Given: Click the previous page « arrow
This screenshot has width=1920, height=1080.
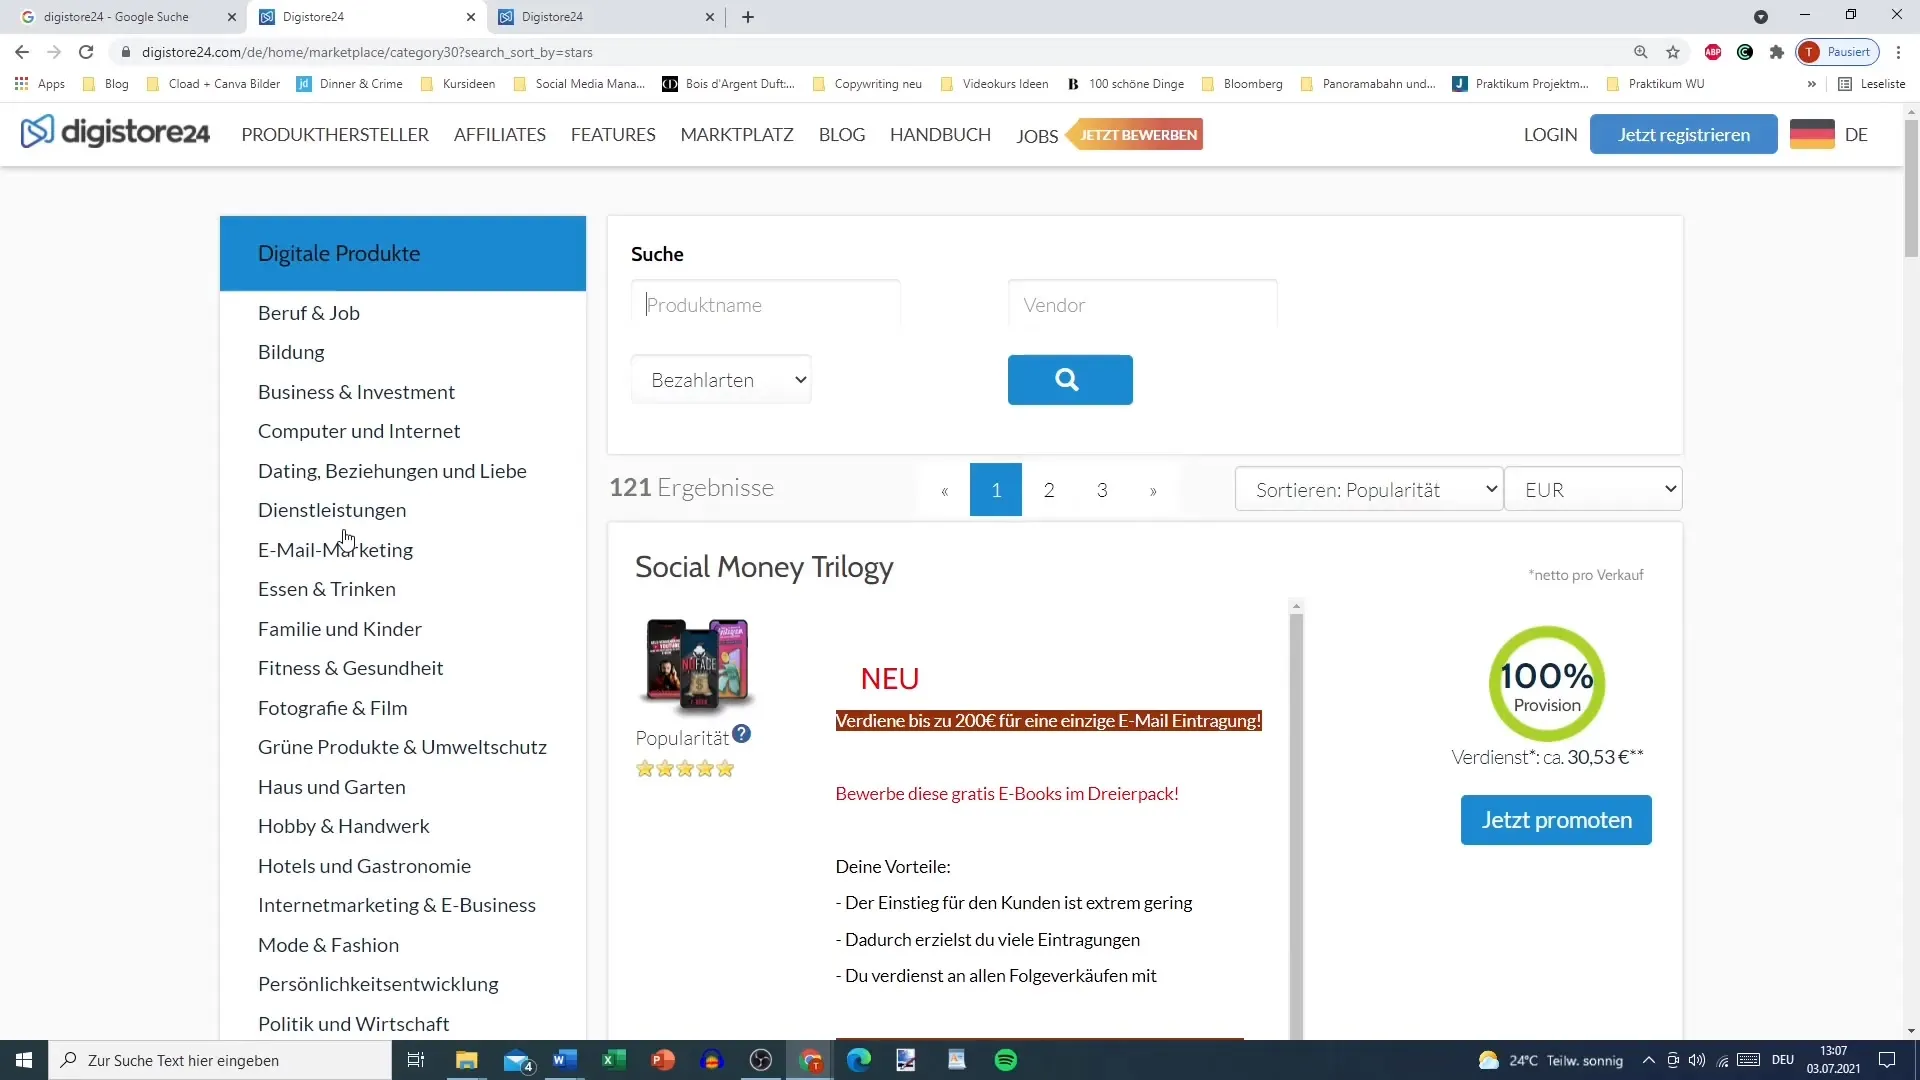Looking at the screenshot, I should pyautogui.click(x=944, y=490).
